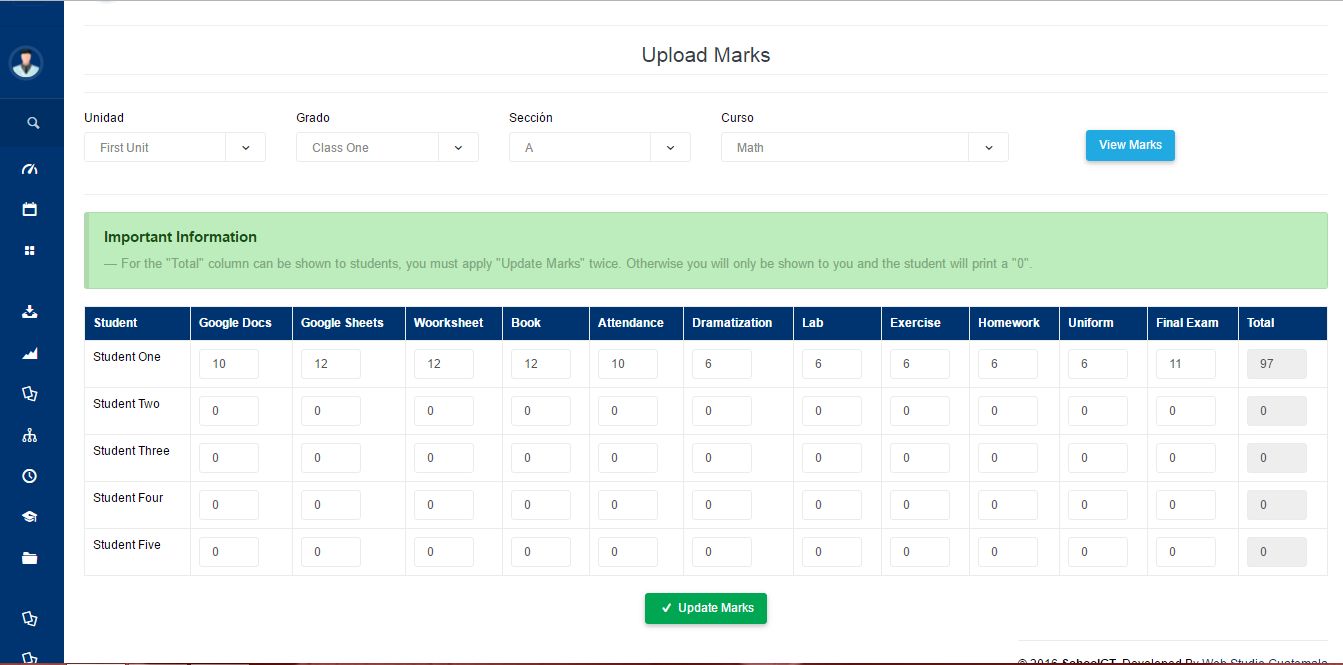Edit Student One's Final Exam mark
The height and width of the screenshot is (665, 1343).
1186,364
